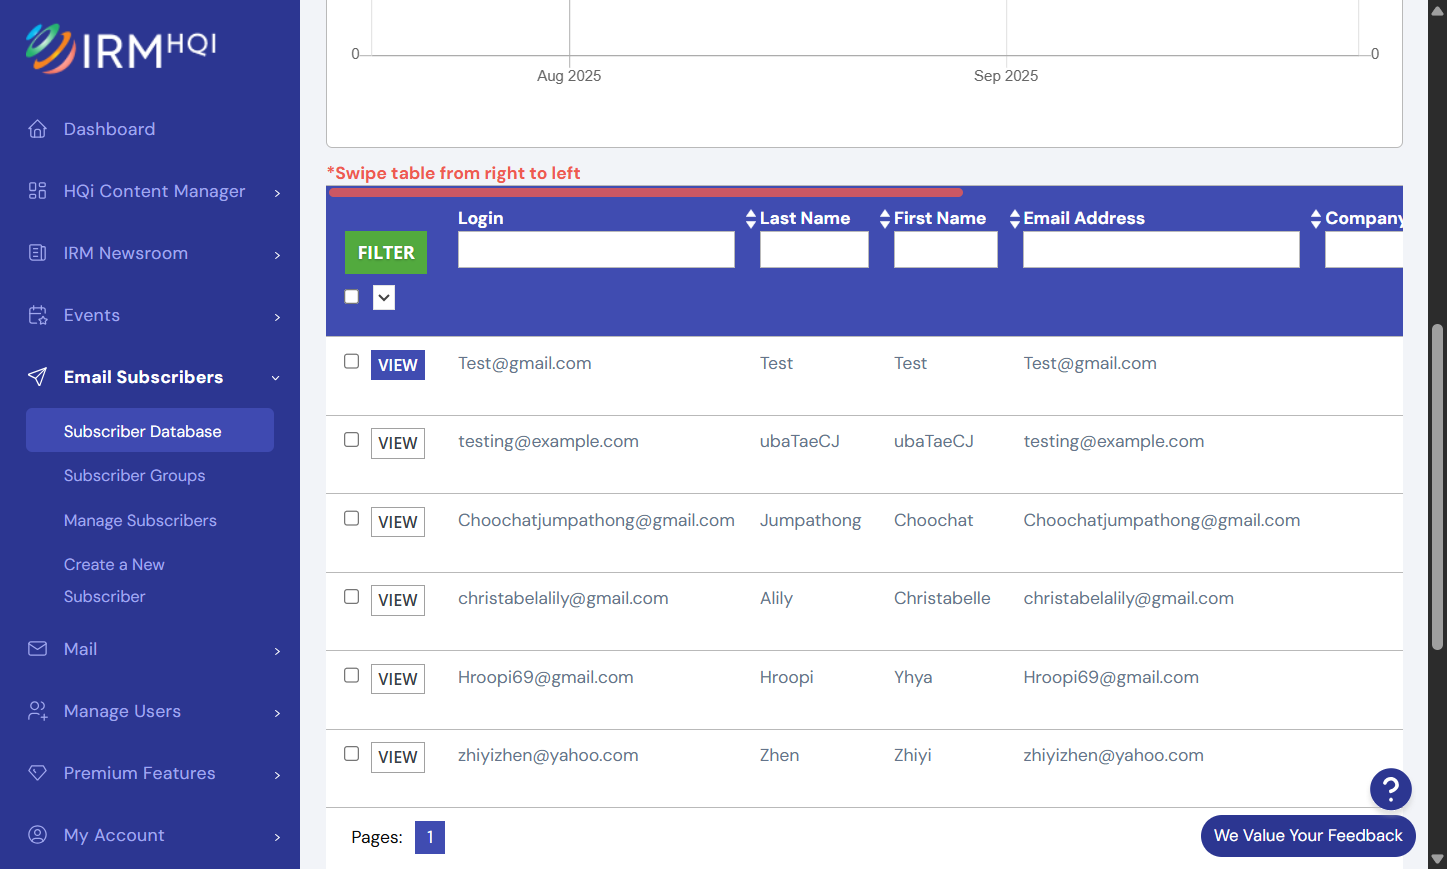View the Test@gmail.com subscriber record

[x=398, y=365]
